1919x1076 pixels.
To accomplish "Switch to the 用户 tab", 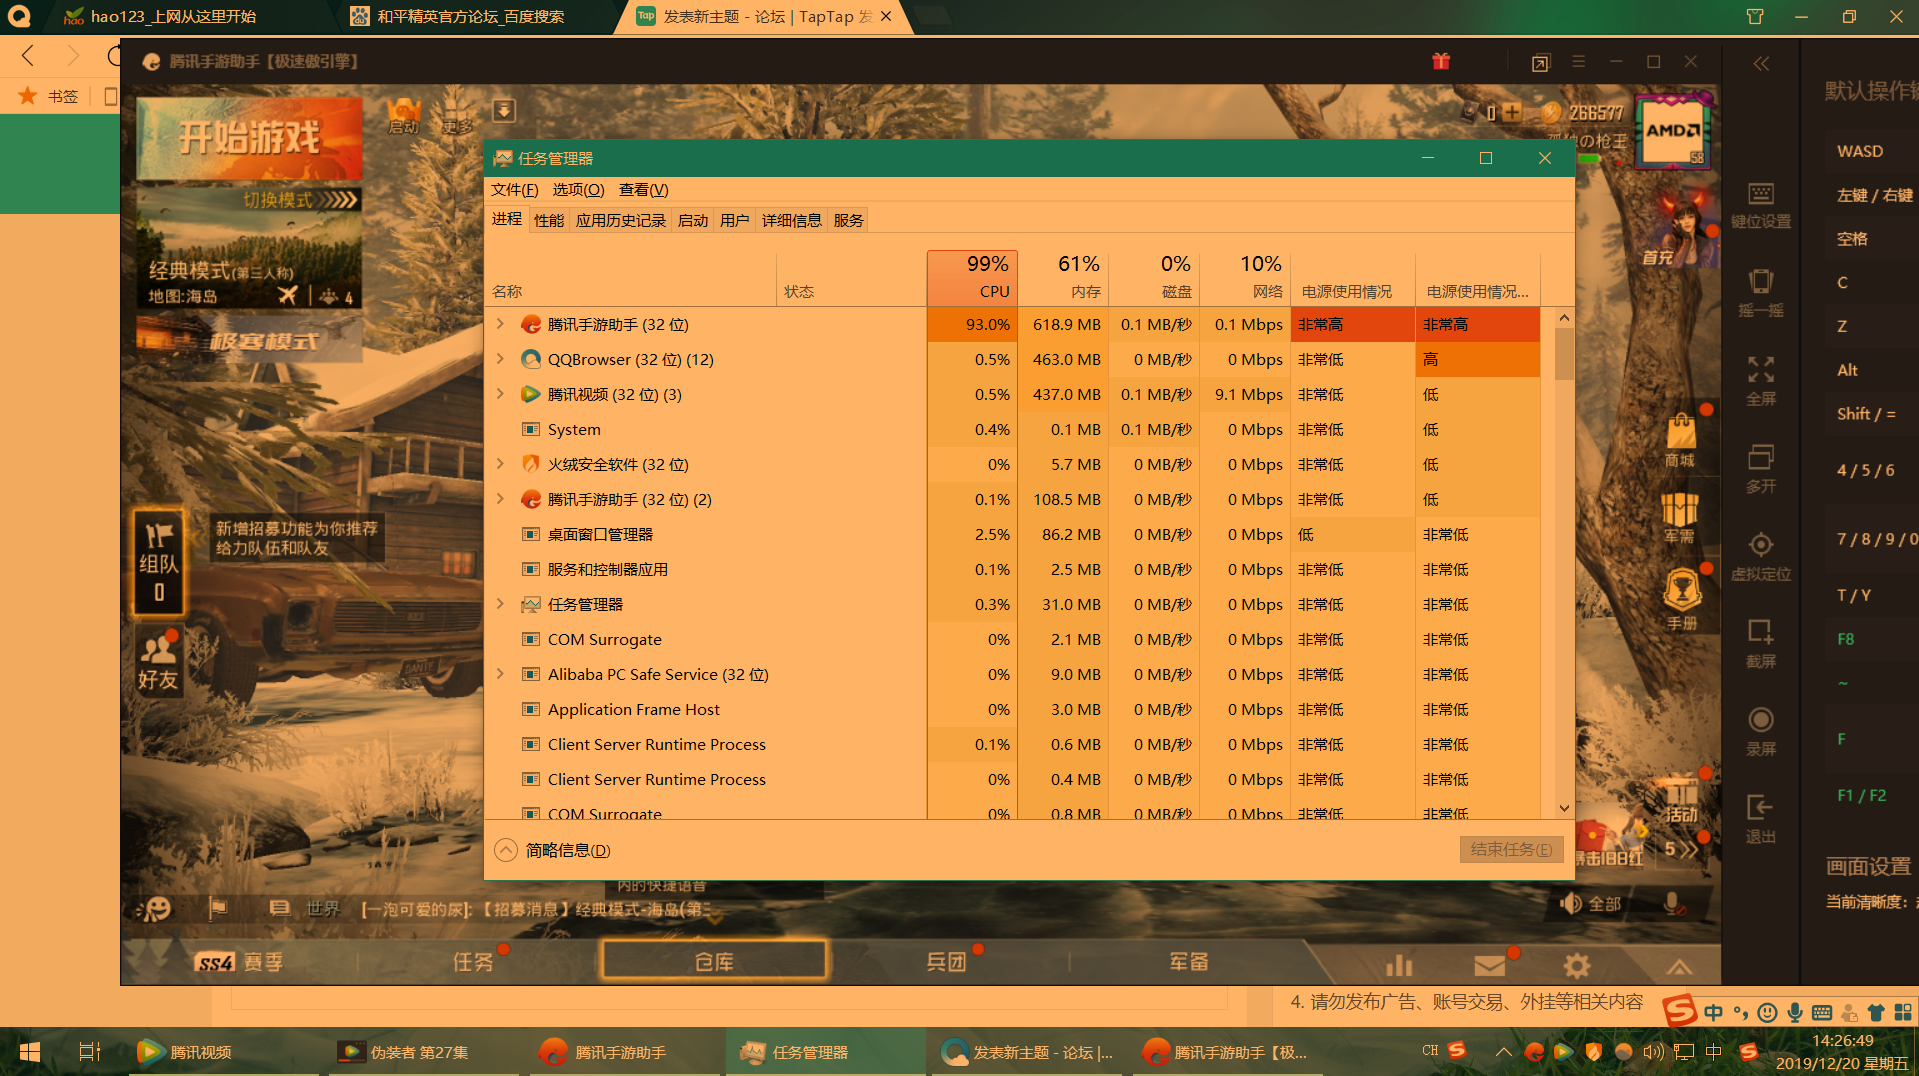I will click(x=735, y=220).
